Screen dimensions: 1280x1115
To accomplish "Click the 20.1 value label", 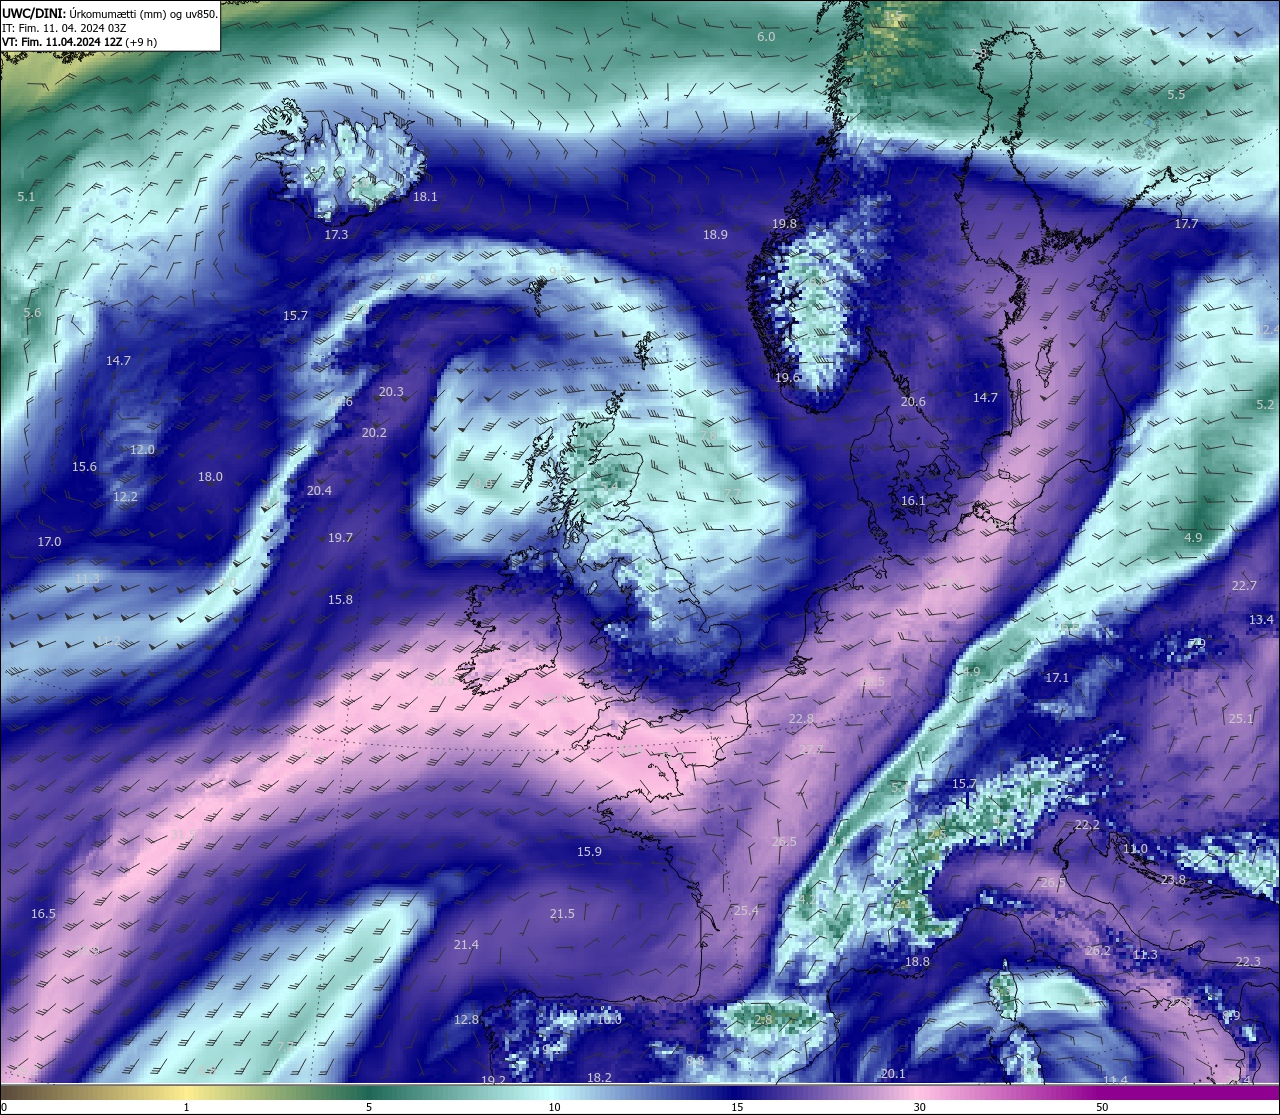I will coord(893,1074).
